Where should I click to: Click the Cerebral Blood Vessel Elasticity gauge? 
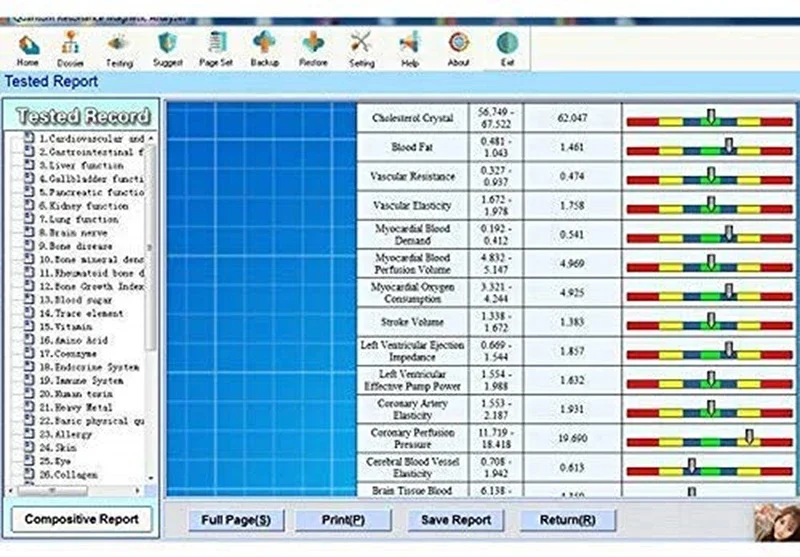click(709, 468)
